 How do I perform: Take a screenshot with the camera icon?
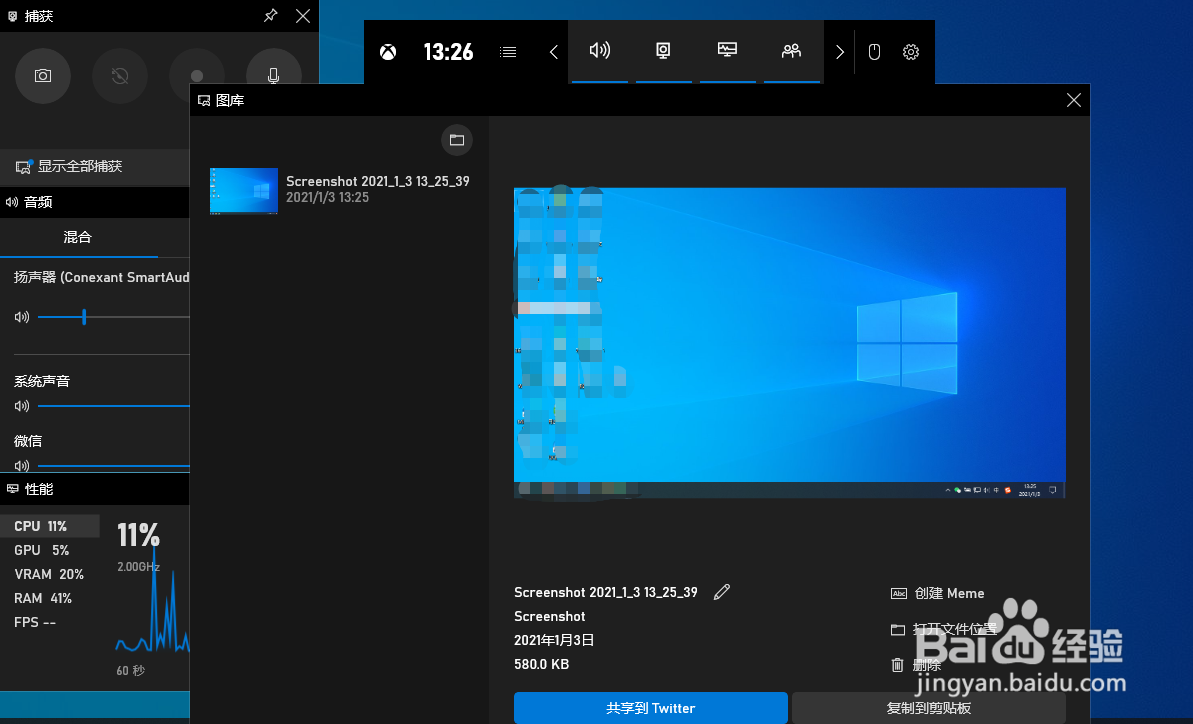pos(42,75)
